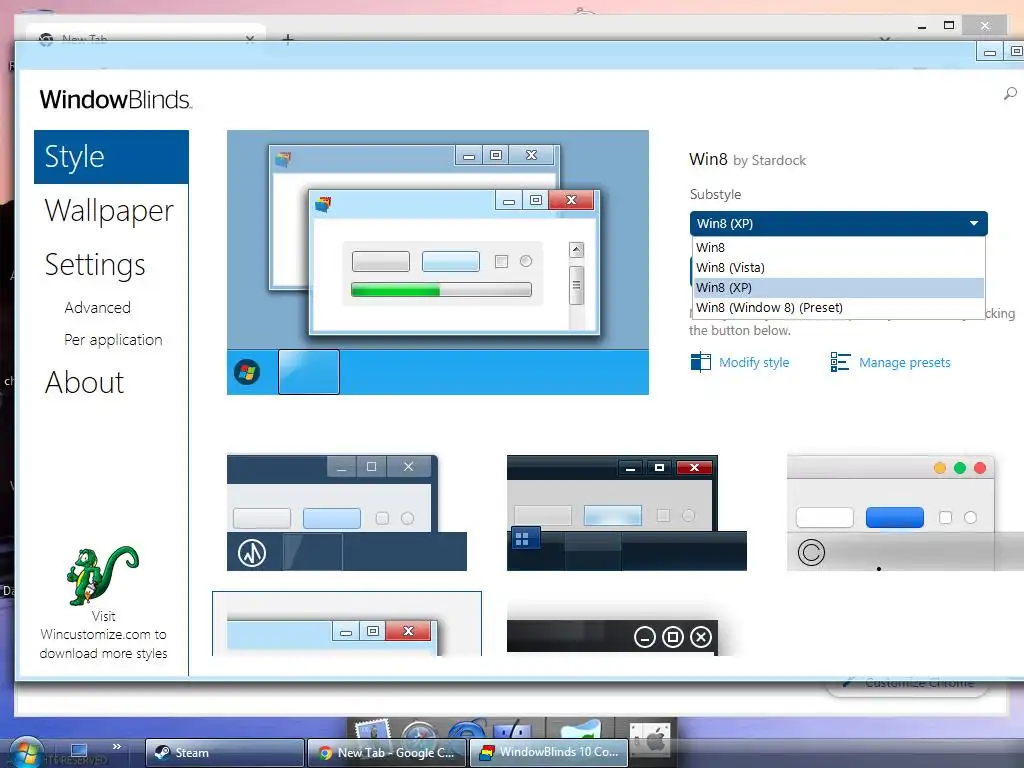
Task: Open the Manage presets link
Action: pos(904,362)
